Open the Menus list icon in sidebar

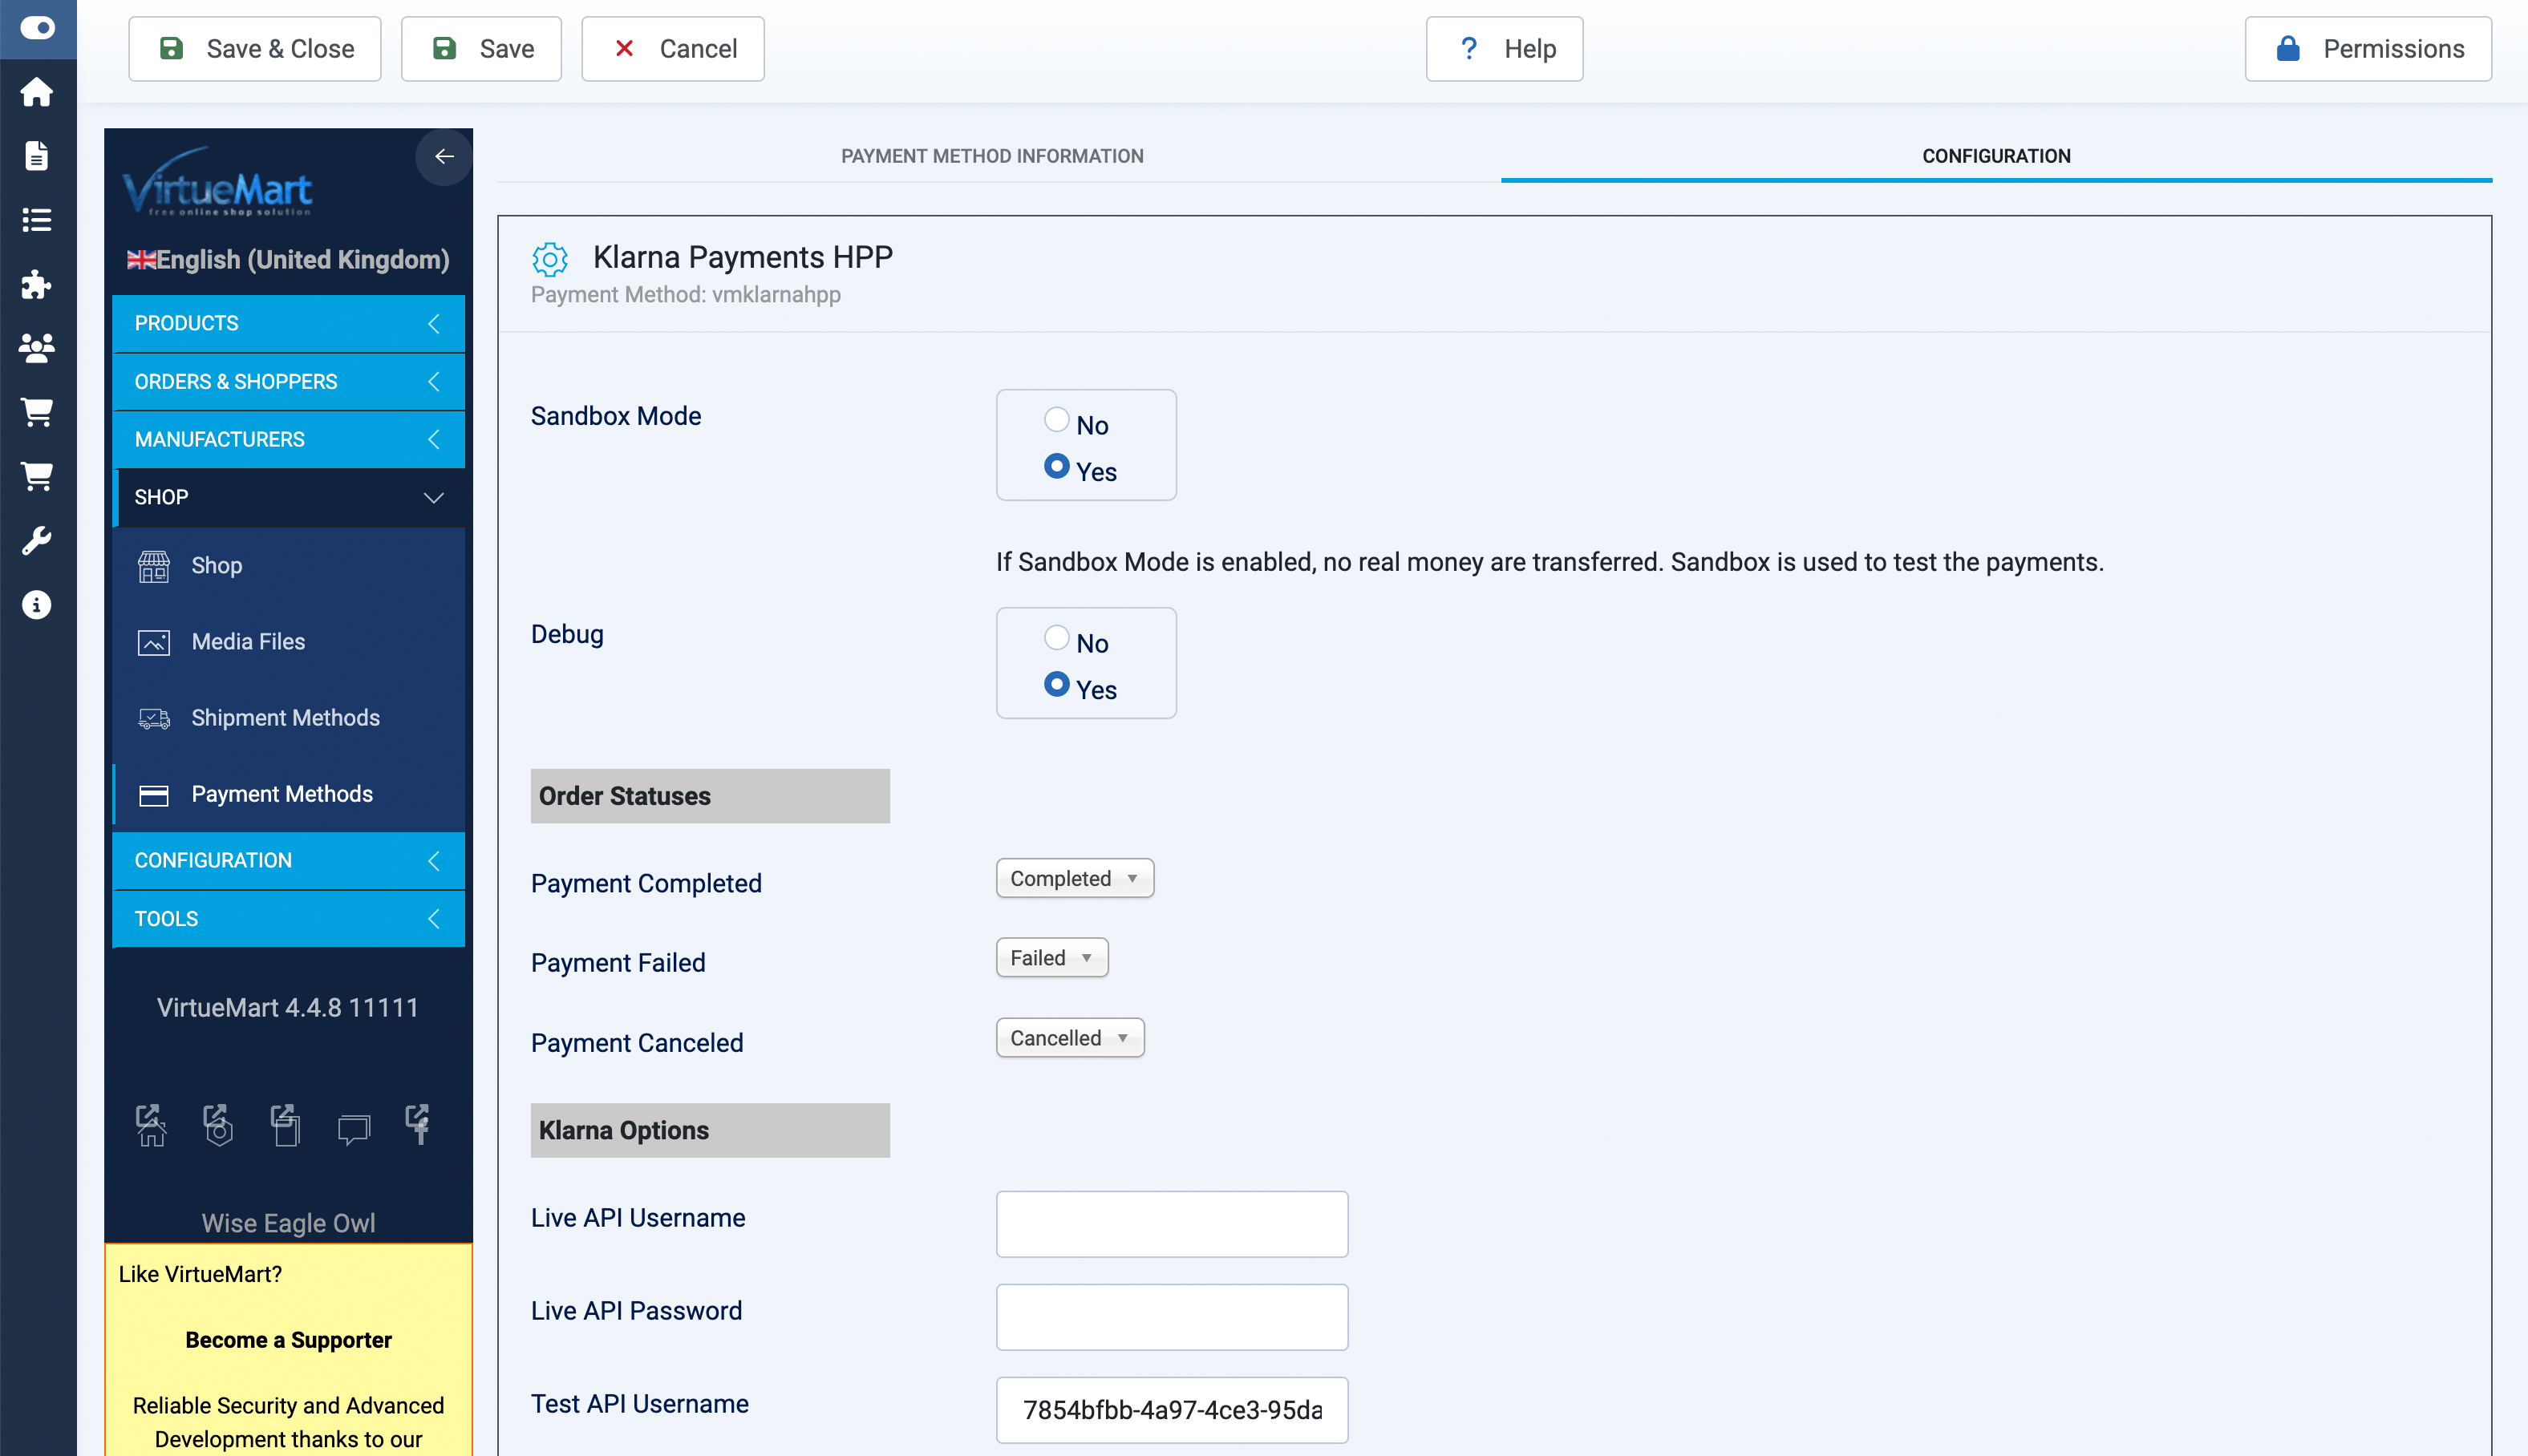(x=37, y=220)
